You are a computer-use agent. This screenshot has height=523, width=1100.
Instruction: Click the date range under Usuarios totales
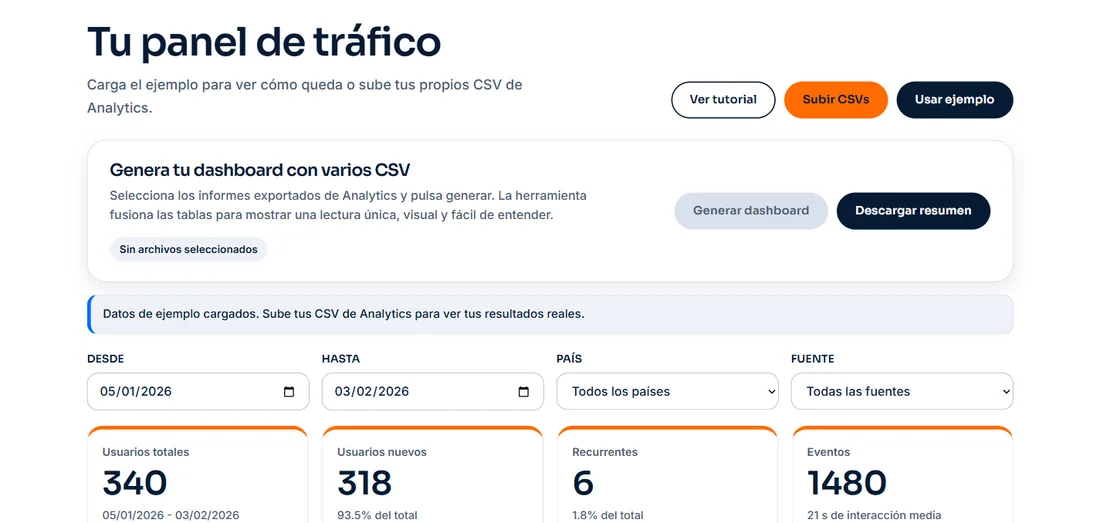tap(170, 515)
